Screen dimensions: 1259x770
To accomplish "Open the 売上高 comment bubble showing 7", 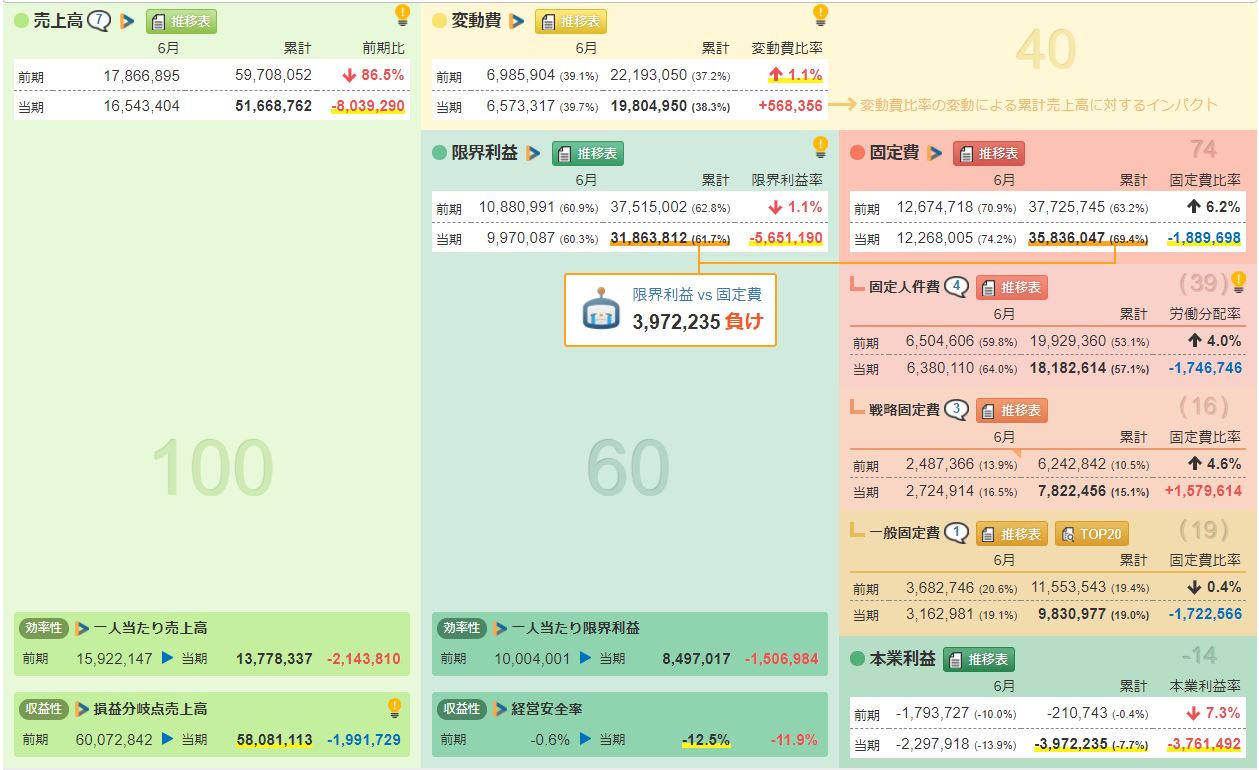I will pos(99,20).
